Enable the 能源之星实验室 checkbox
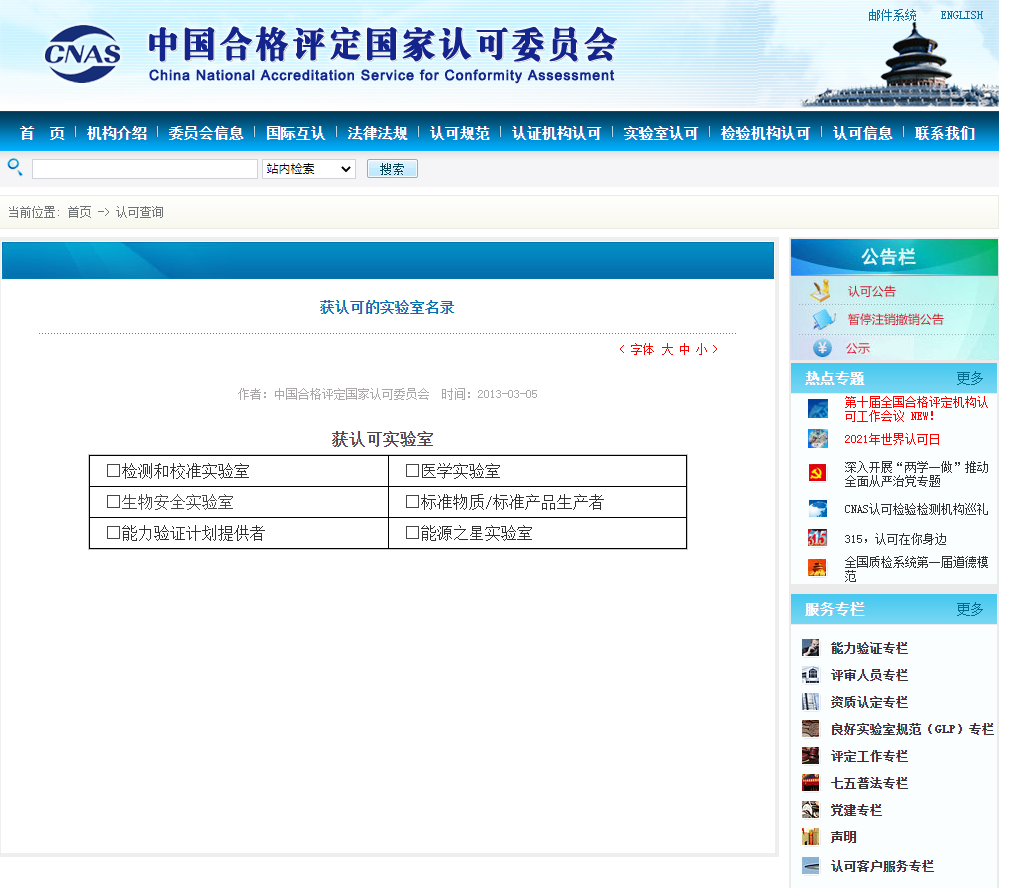Image resolution: width=1012 pixels, height=888 pixels. click(409, 533)
